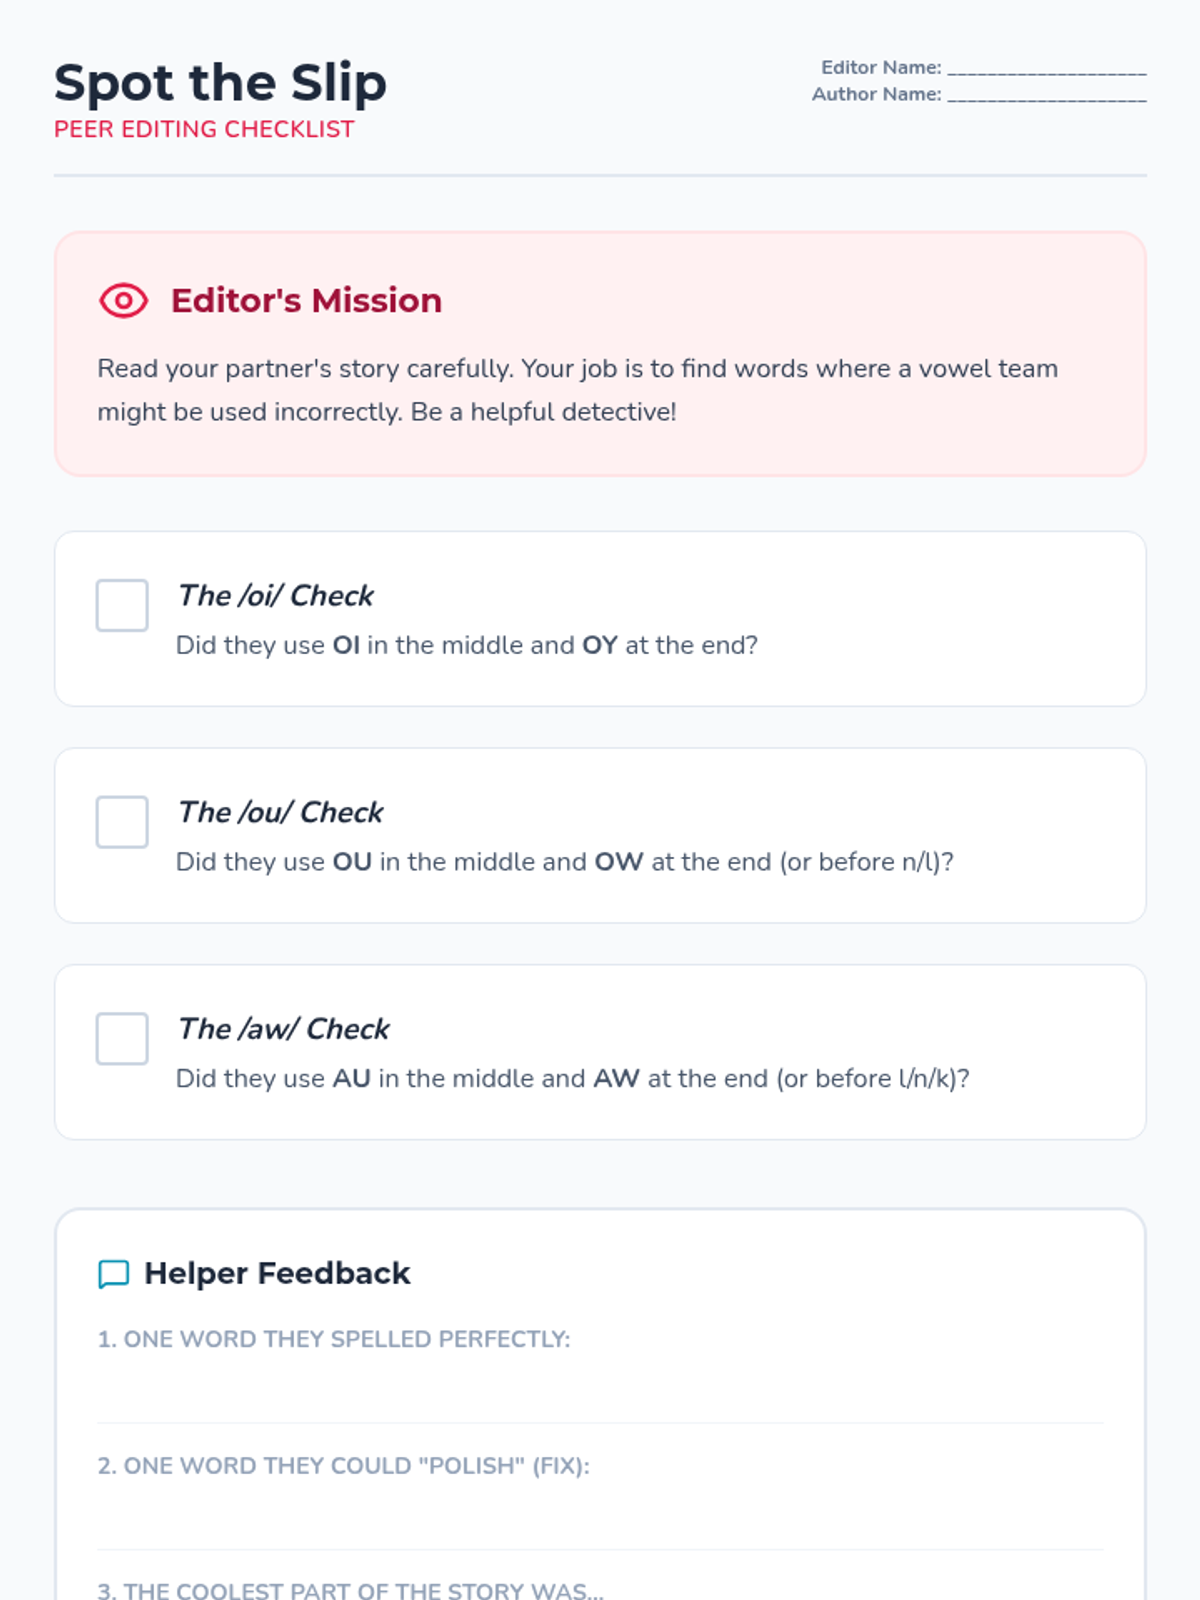The width and height of the screenshot is (1200, 1600).
Task: Click the Editor's Mission heading
Action: tap(306, 301)
